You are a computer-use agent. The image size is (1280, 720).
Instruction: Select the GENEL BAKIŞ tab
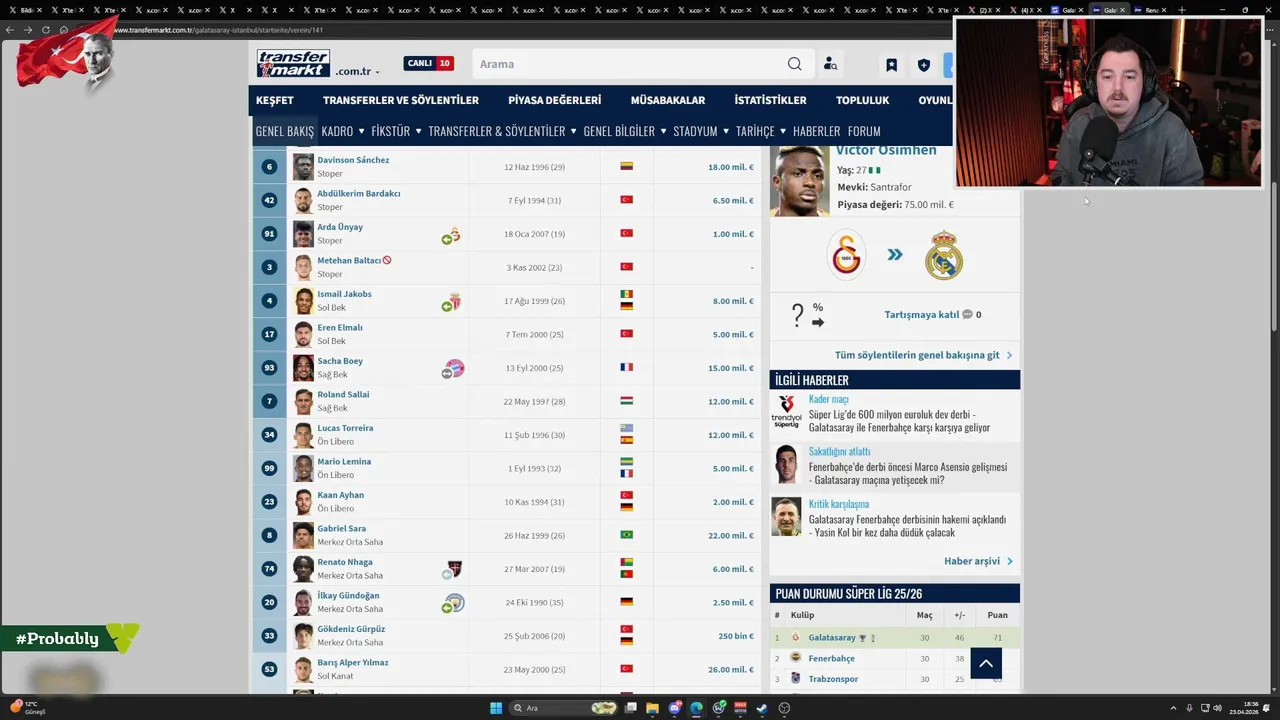click(x=285, y=131)
